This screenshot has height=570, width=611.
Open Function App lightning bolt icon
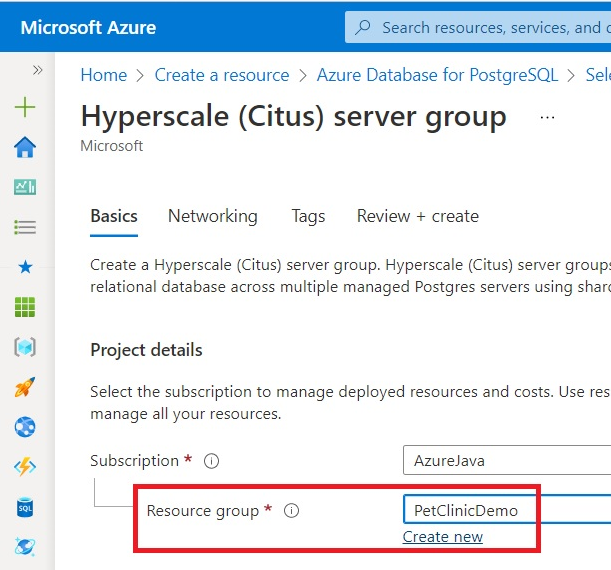(25, 467)
